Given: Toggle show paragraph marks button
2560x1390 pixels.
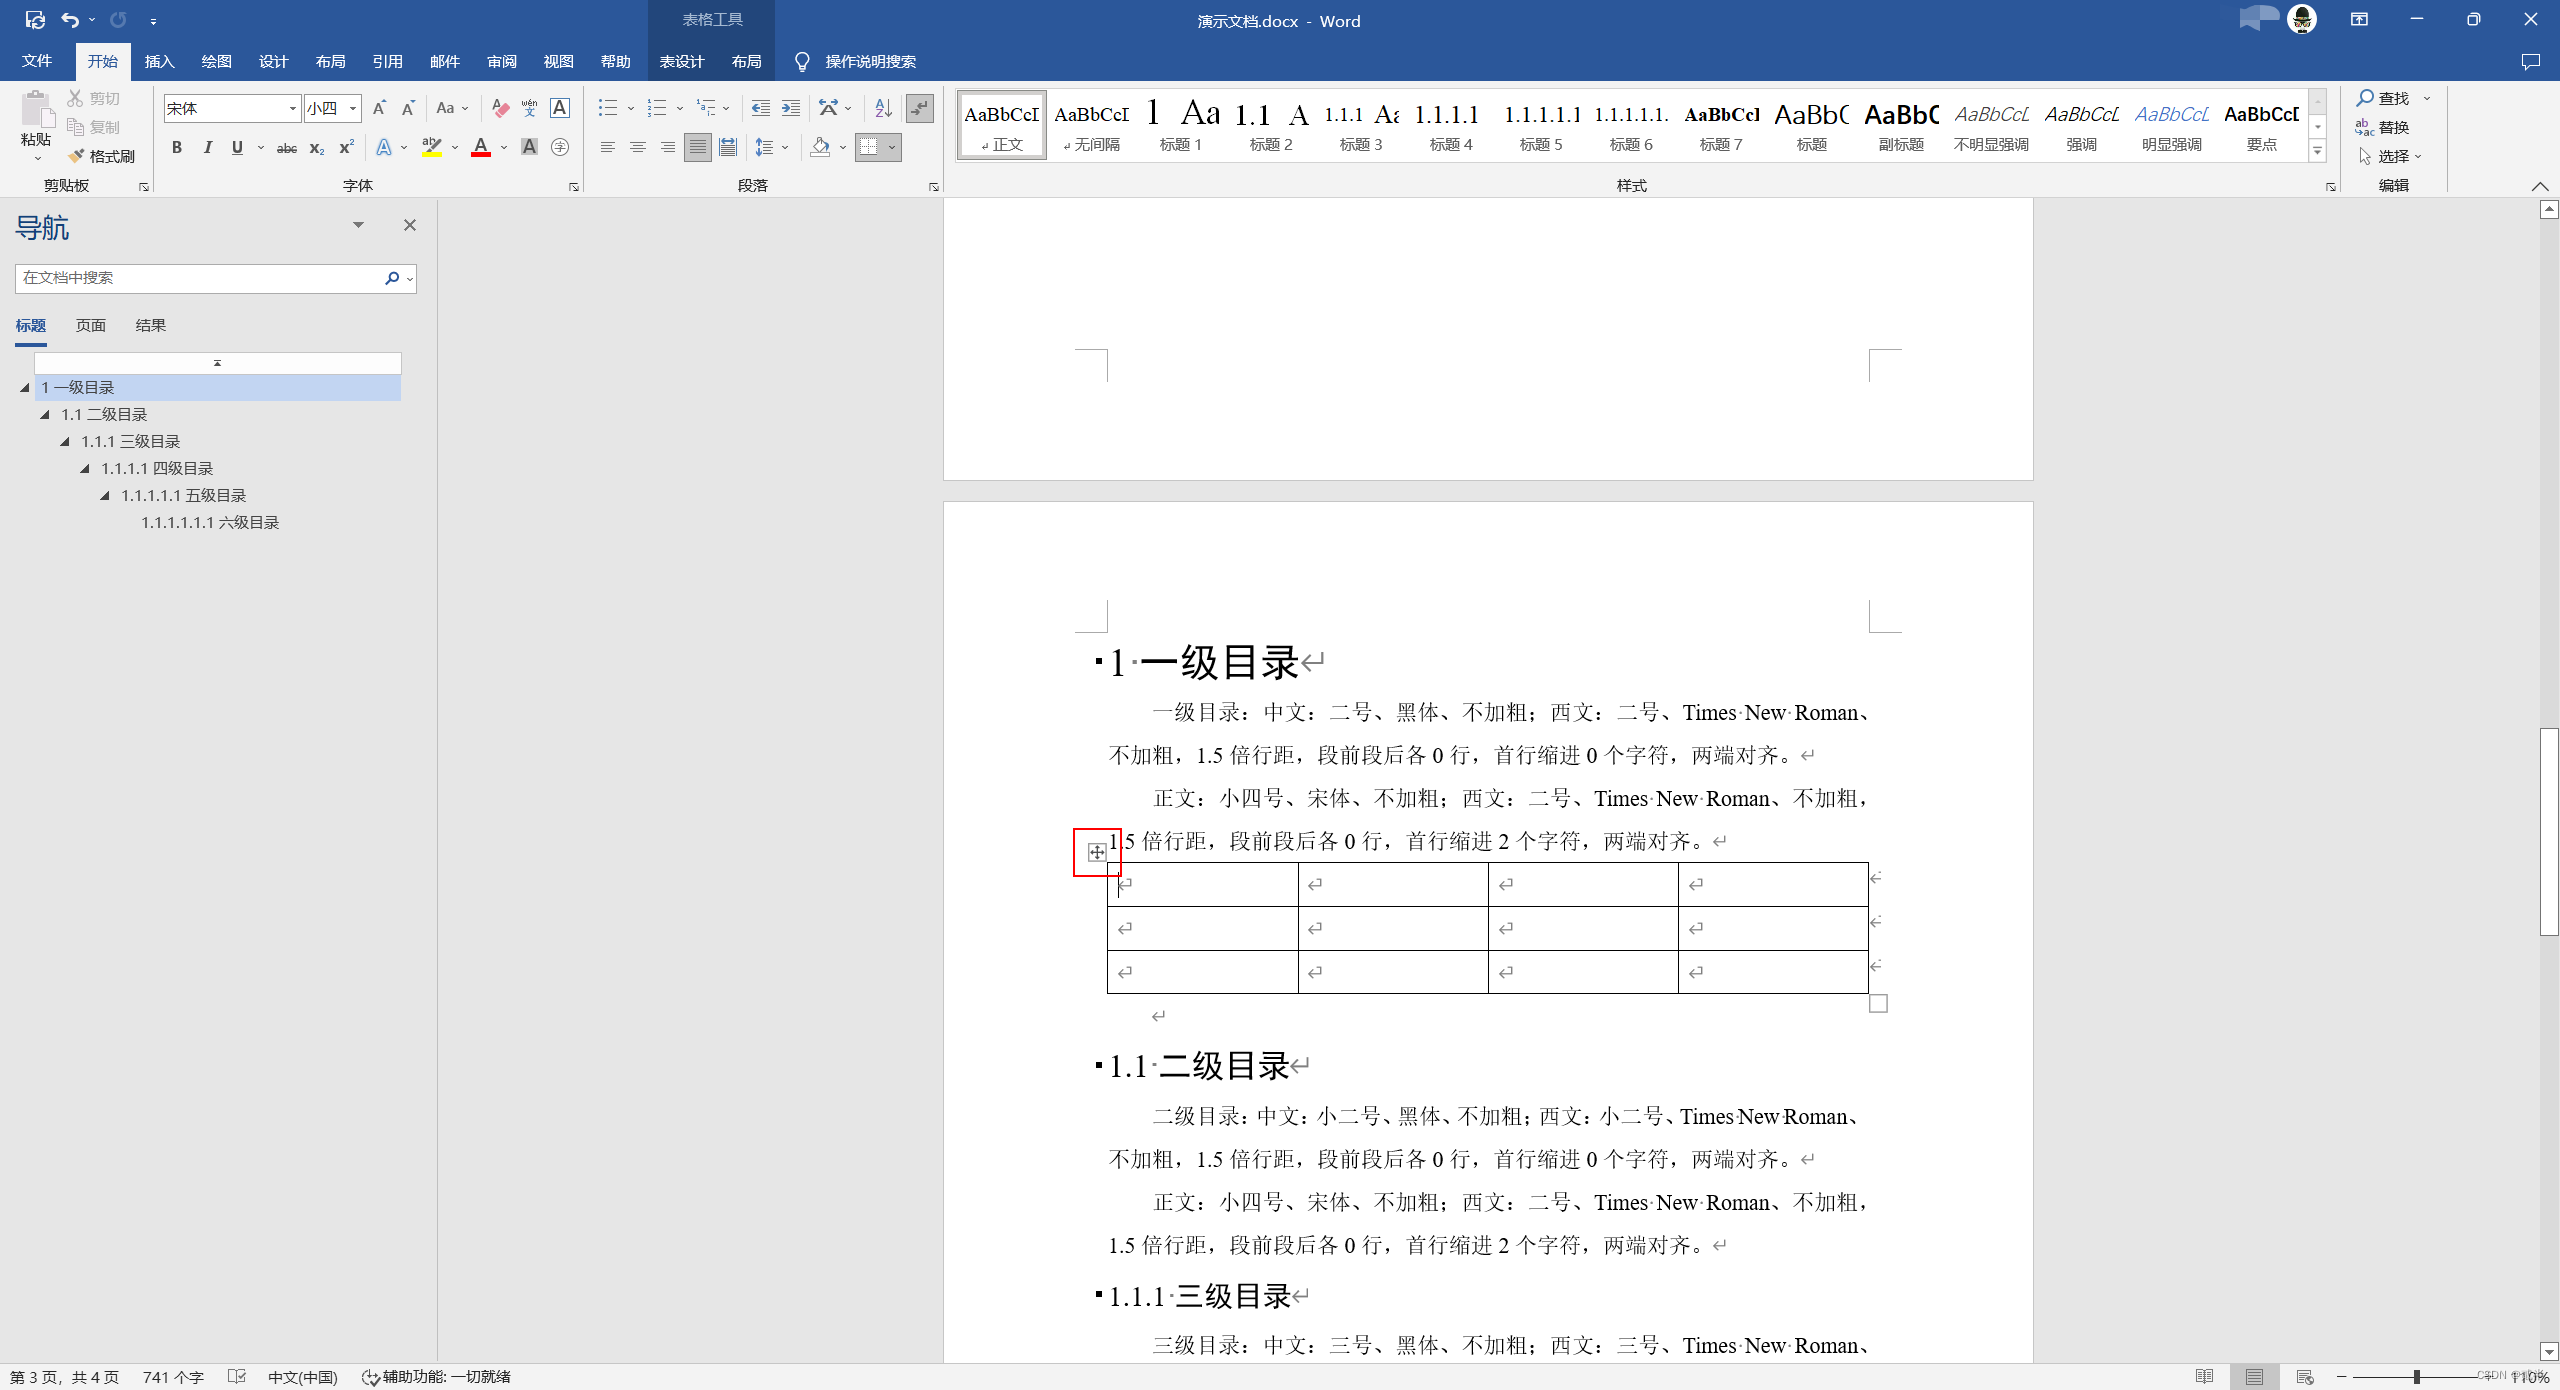Looking at the screenshot, I should click(x=919, y=108).
